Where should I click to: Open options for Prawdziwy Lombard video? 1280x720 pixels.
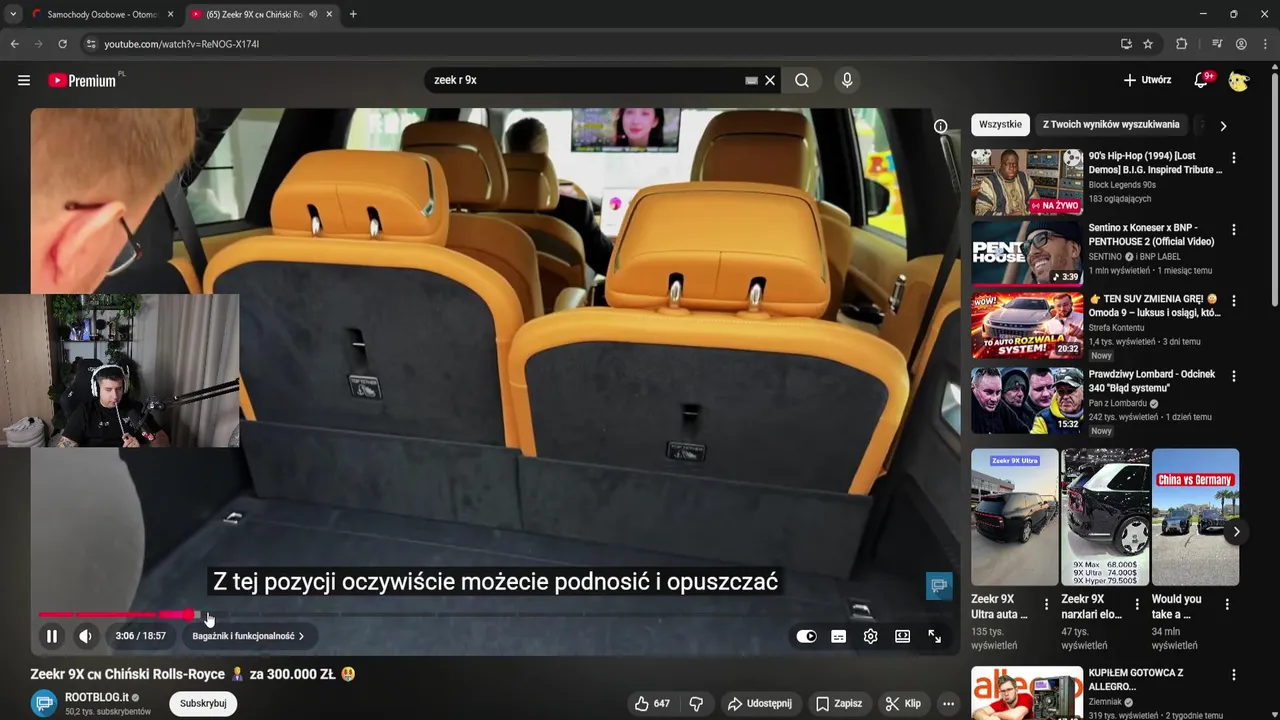(x=1233, y=376)
